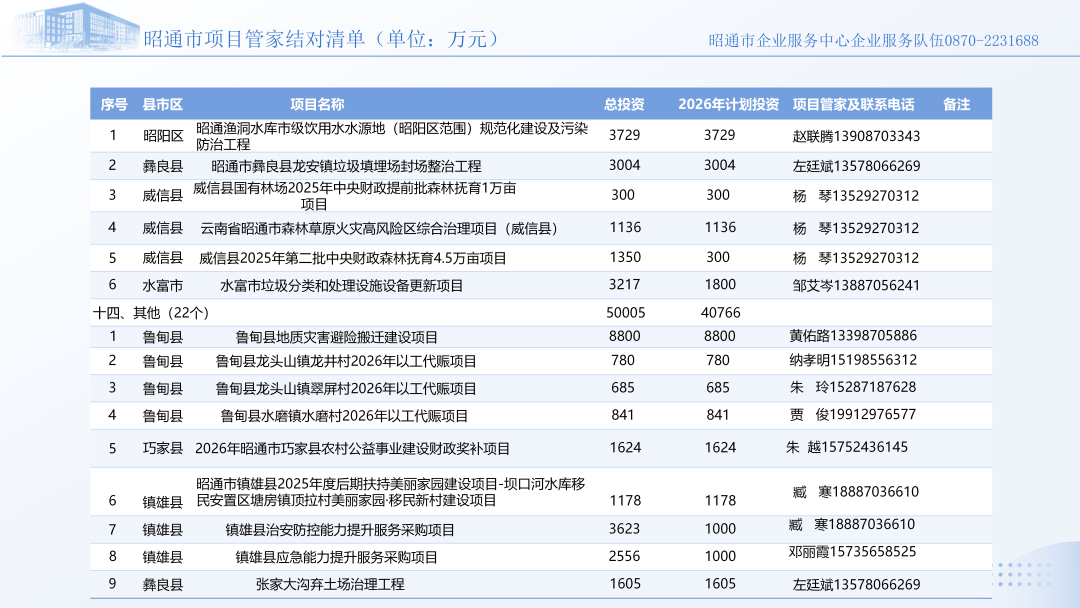Click the subtotal value 50005
The width and height of the screenshot is (1080, 608).
[x=625, y=313]
